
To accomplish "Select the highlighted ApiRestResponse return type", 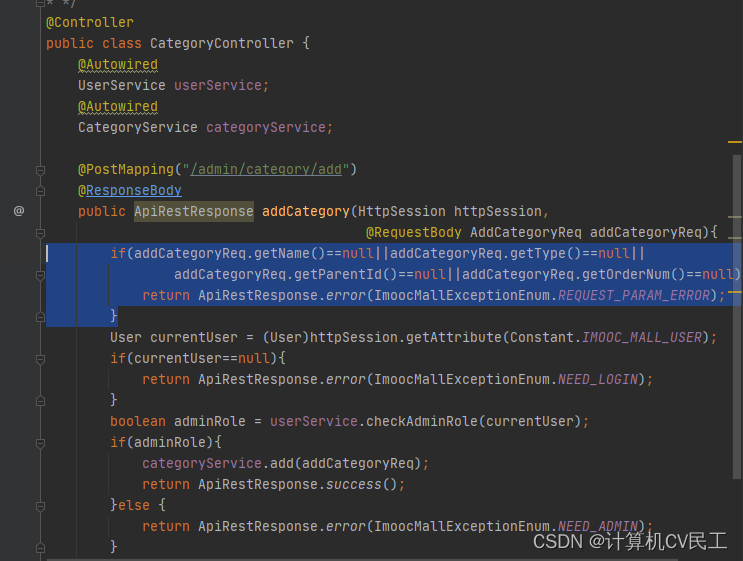I will (x=194, y=211).
